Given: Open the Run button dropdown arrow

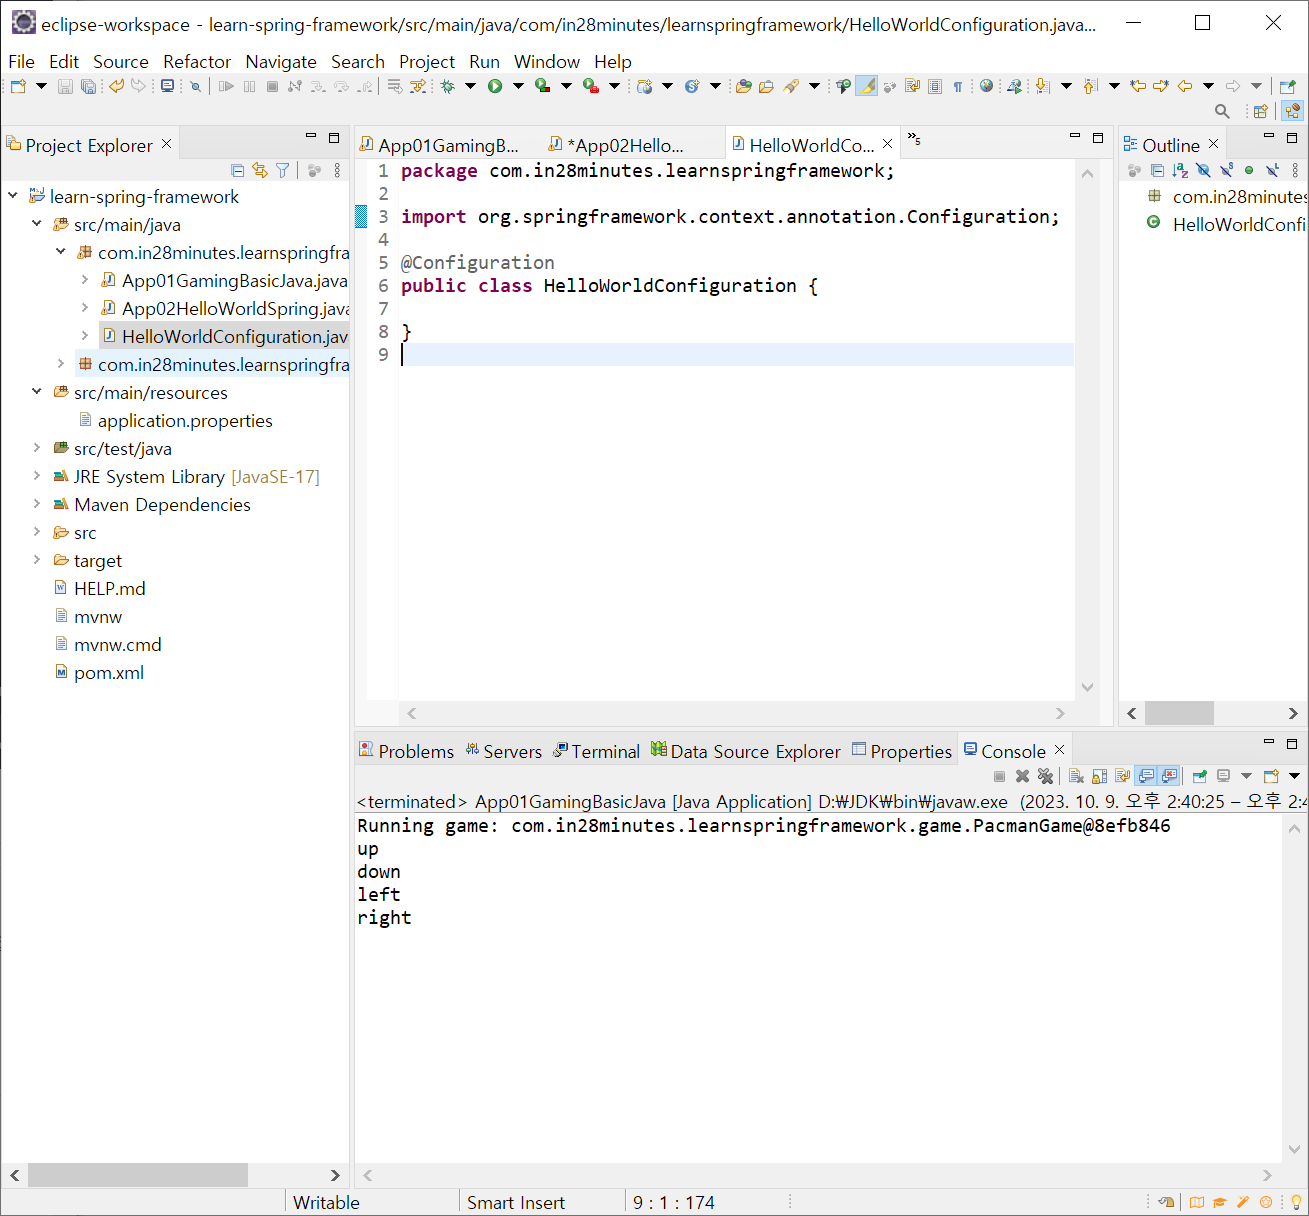Looking at the screenshot, I should [518, 86].
